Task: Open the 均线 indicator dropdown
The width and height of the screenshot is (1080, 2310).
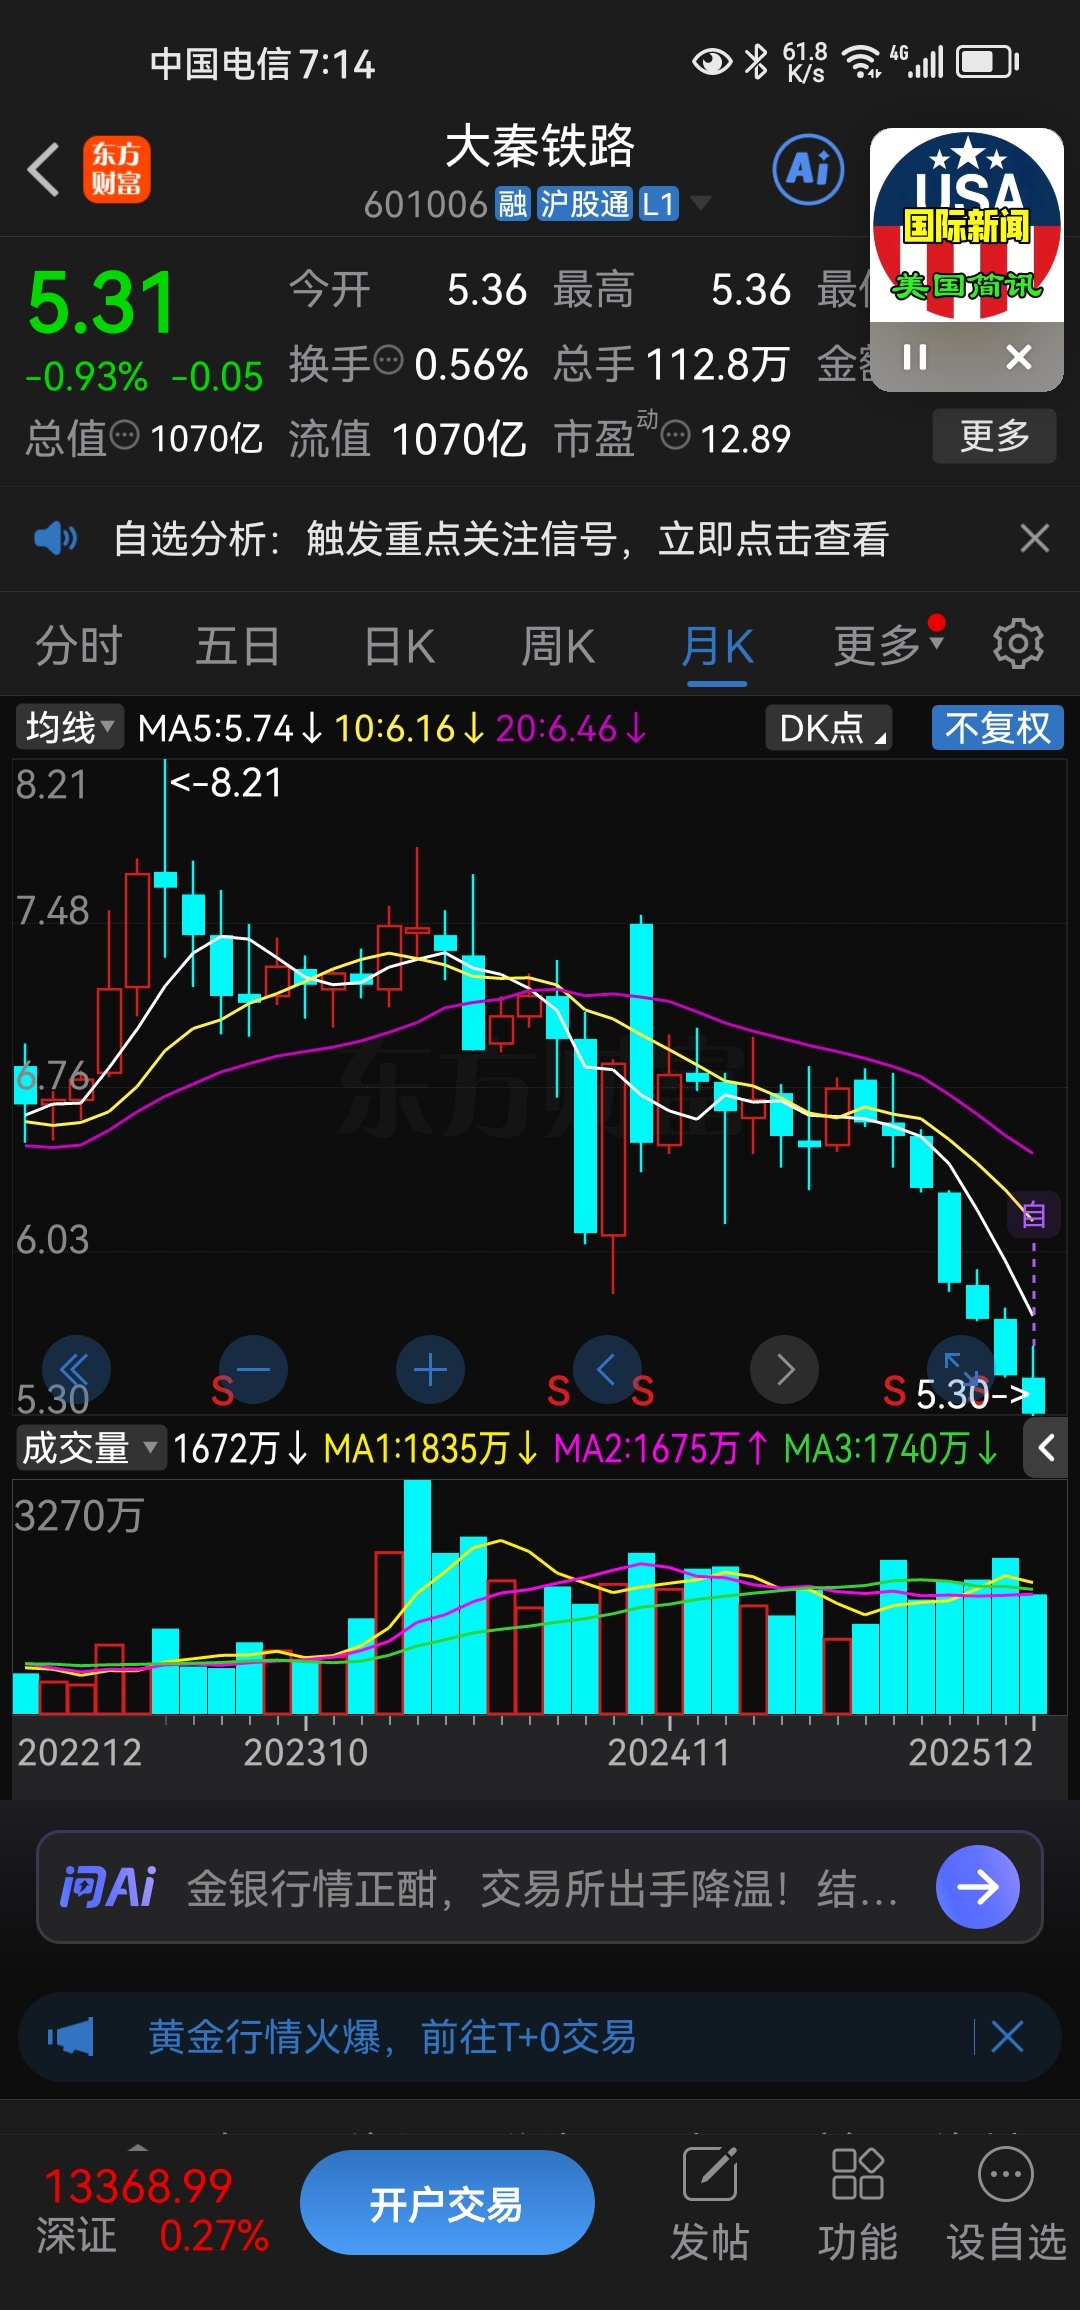Action: 69,727
